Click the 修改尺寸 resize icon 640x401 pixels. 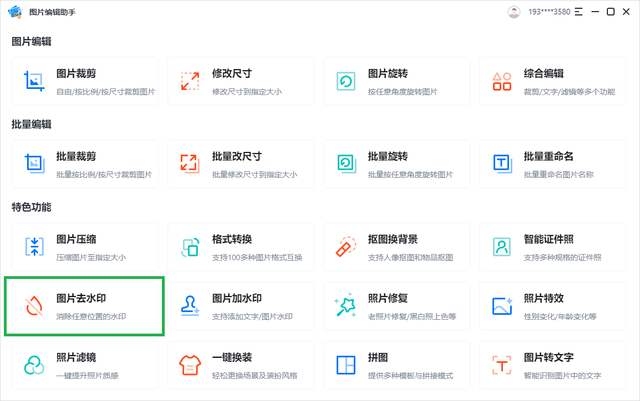pyautogui.click(x=190, y=81)
